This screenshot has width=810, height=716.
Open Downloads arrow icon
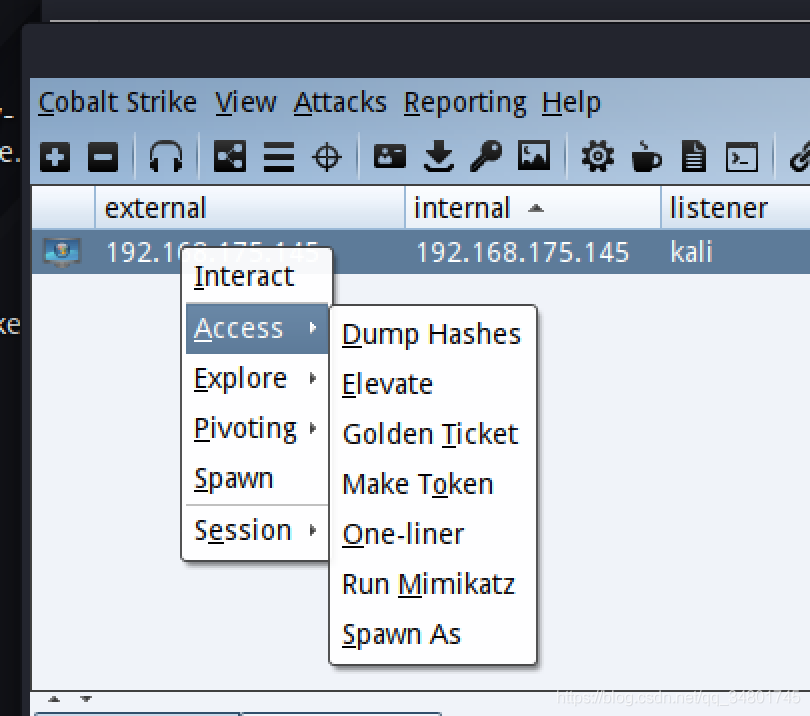(439, 156)
